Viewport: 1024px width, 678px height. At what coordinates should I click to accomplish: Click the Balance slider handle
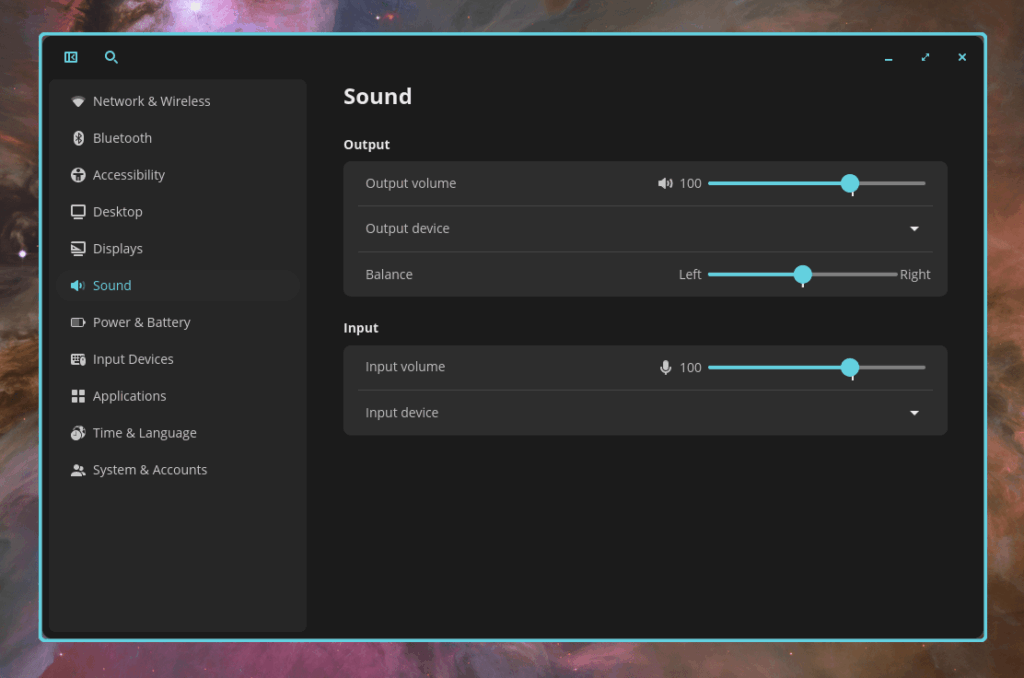[x=802, y=274]
